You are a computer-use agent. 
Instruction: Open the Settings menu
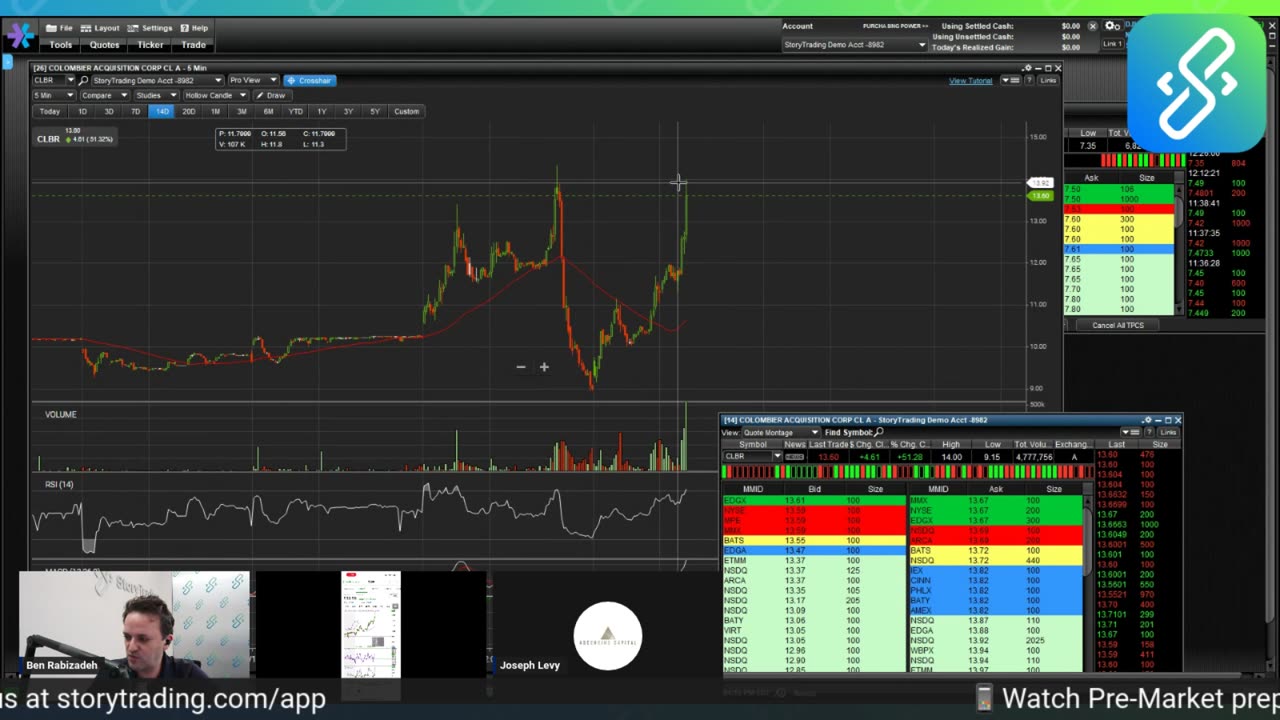click(150, 28)
